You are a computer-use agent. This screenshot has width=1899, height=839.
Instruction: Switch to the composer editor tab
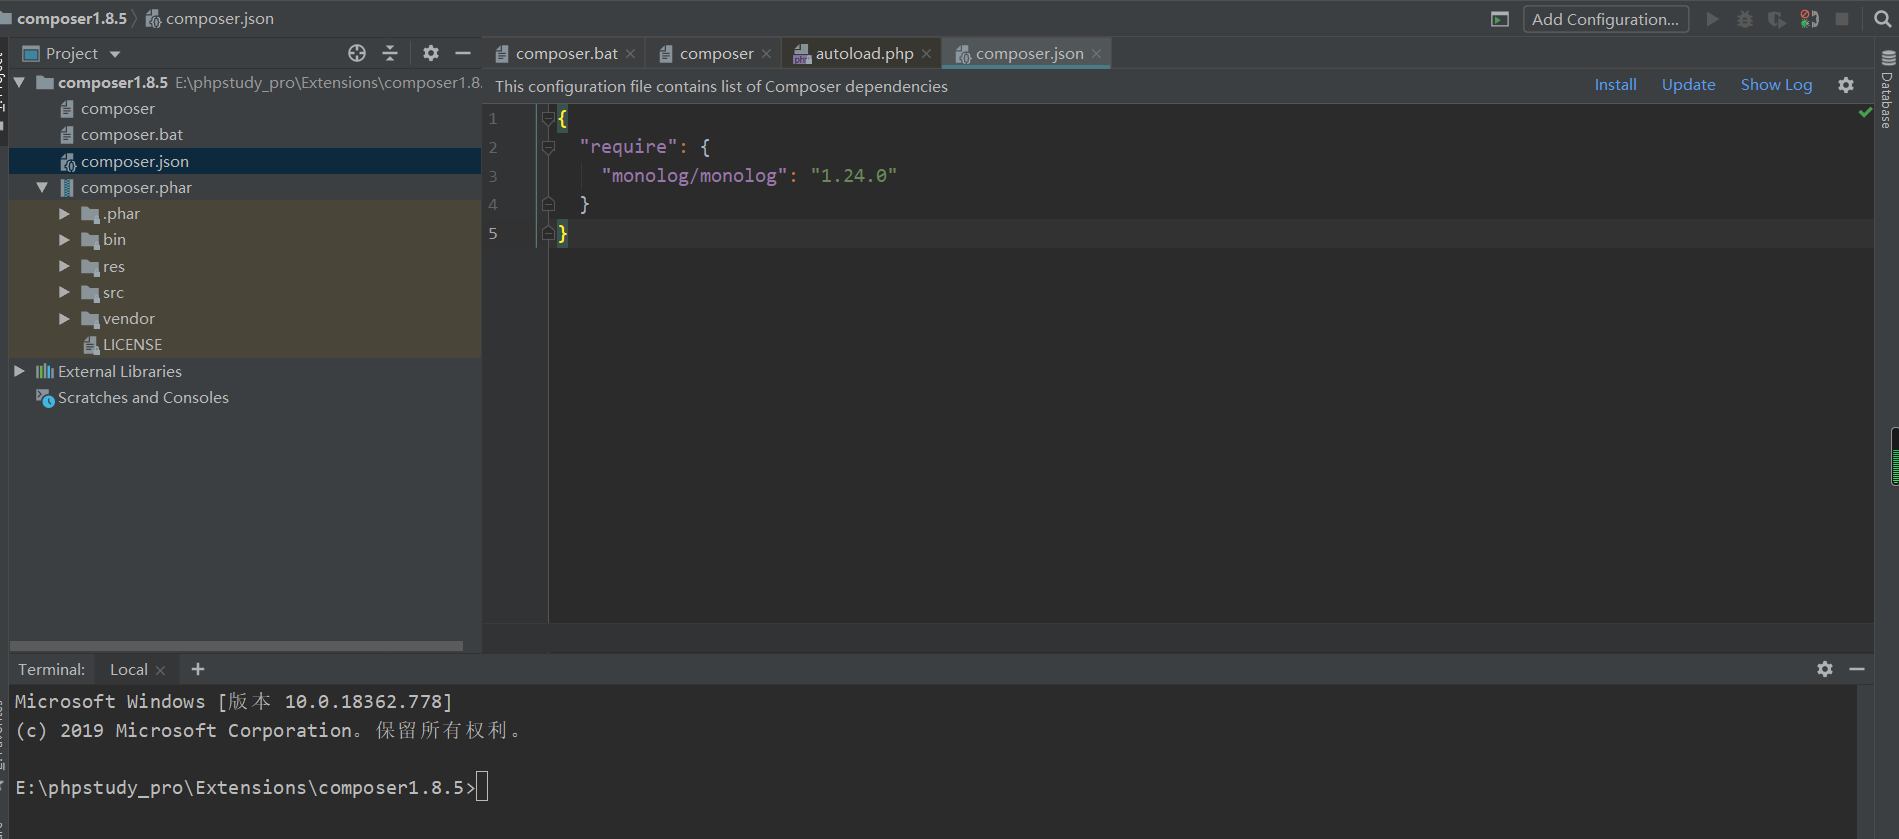[x=716, y=54]
